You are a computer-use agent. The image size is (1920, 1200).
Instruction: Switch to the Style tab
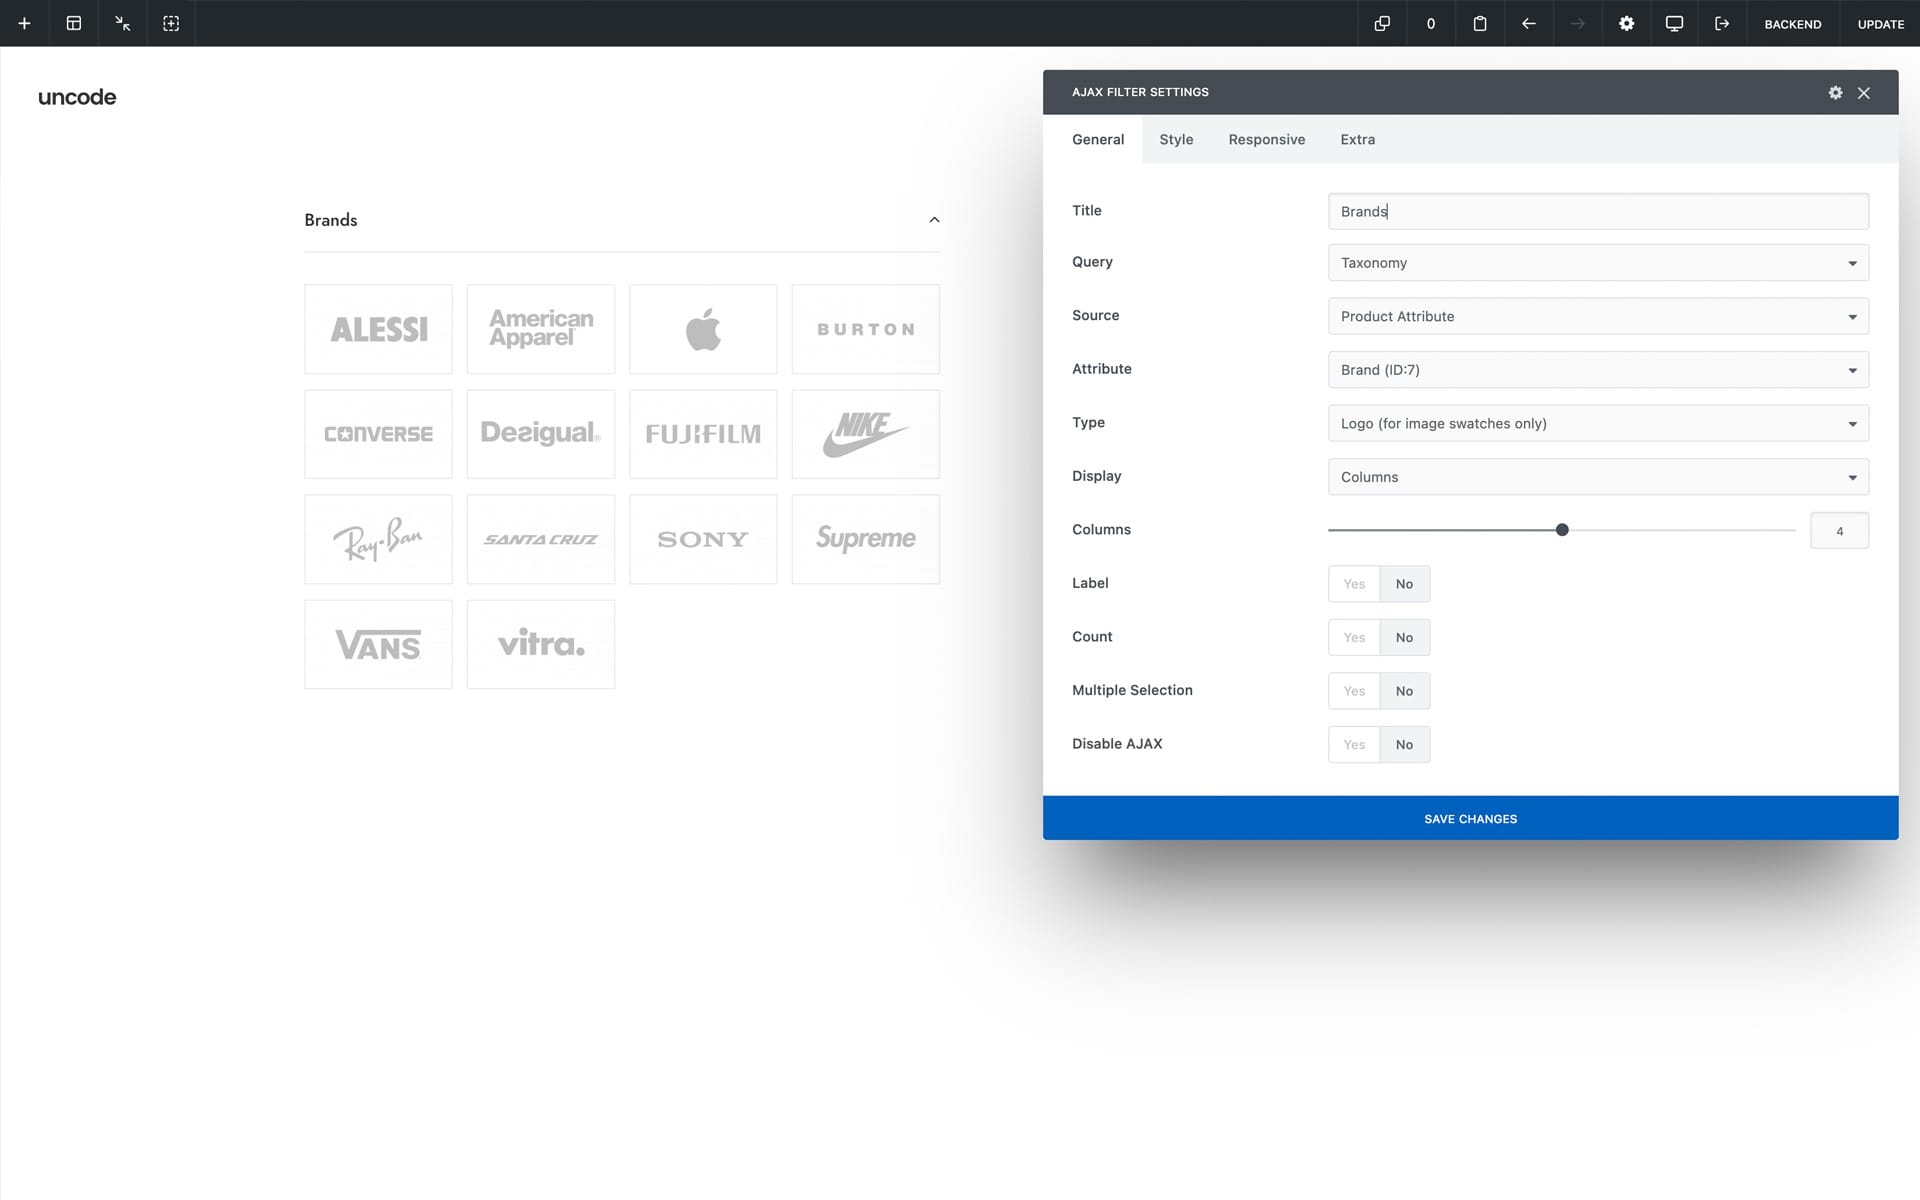click(1176, 139)
